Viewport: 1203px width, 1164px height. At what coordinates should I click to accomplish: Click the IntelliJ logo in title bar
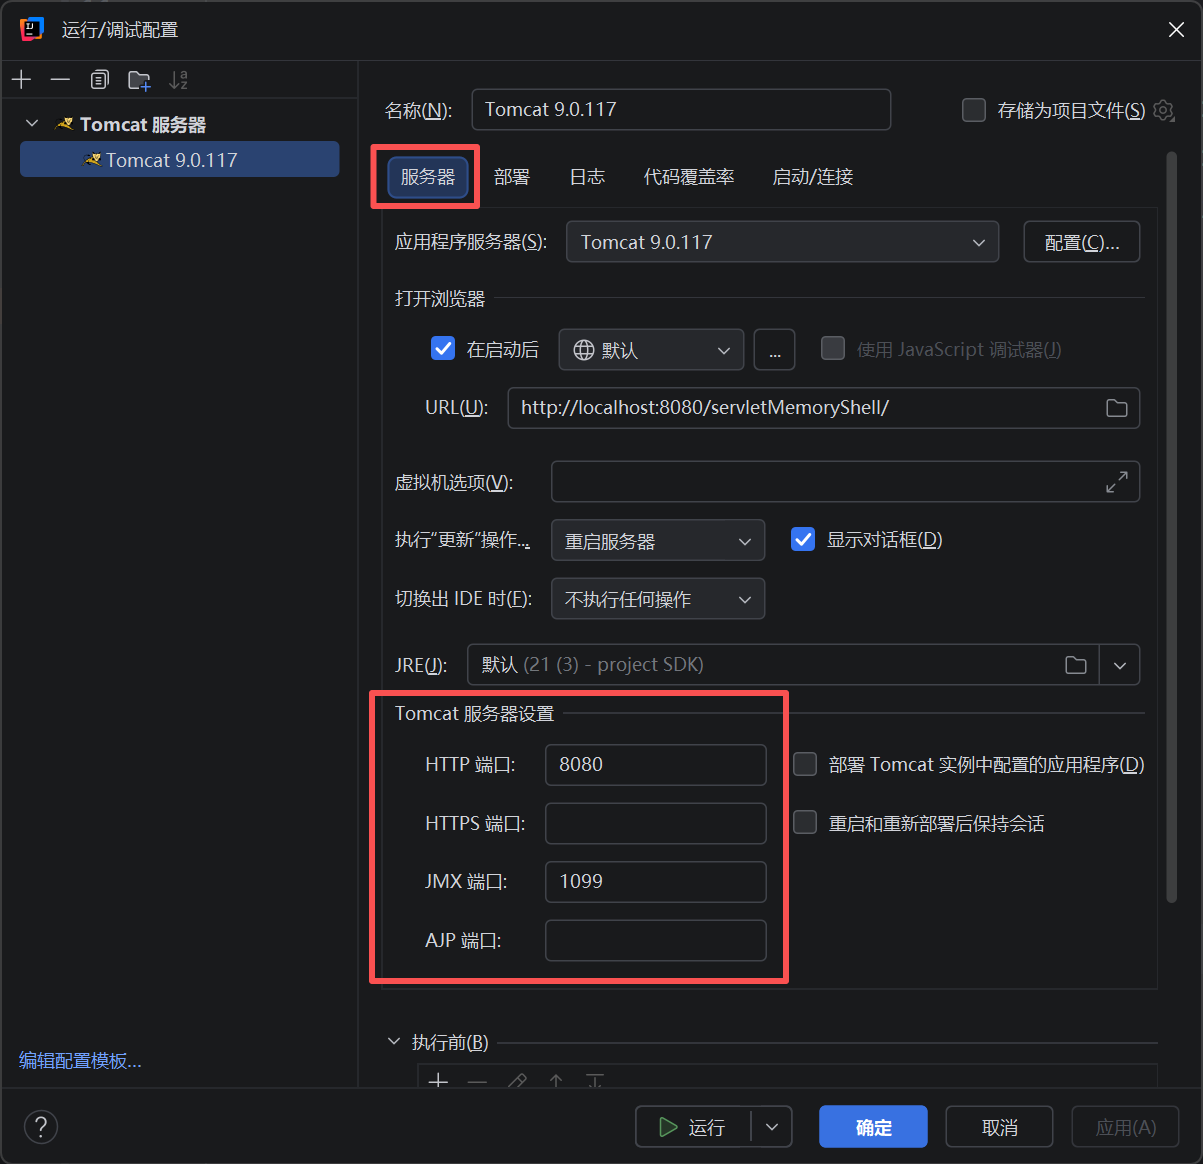[31, 29]
